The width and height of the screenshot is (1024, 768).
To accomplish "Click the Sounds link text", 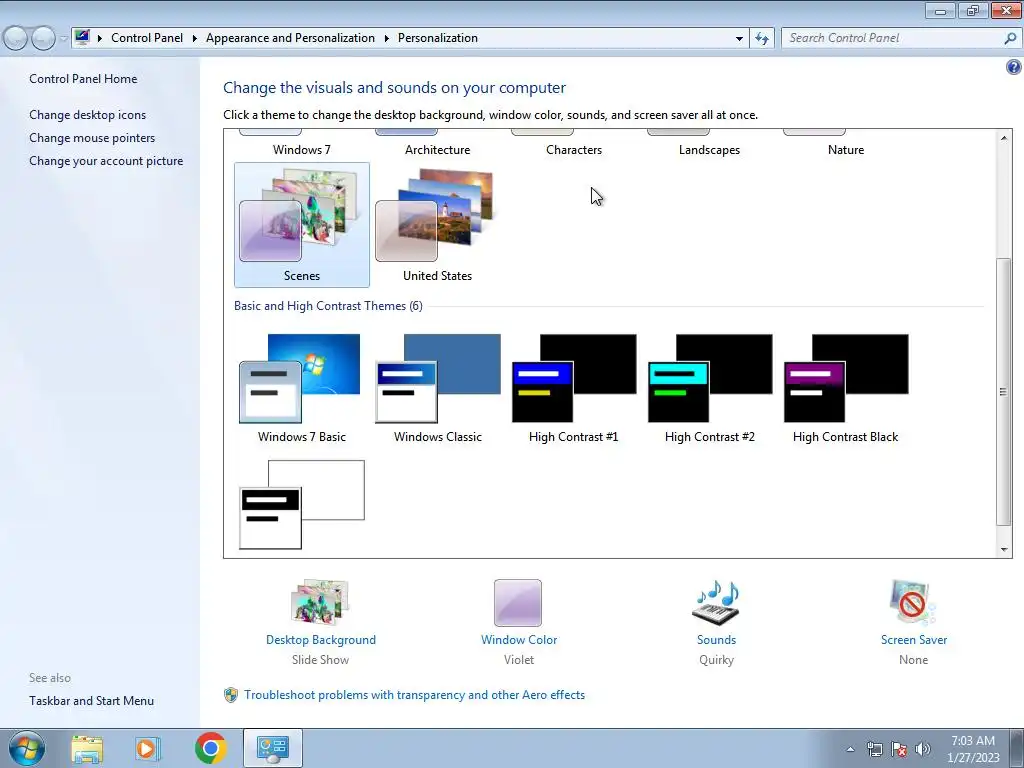I will 716,640.
